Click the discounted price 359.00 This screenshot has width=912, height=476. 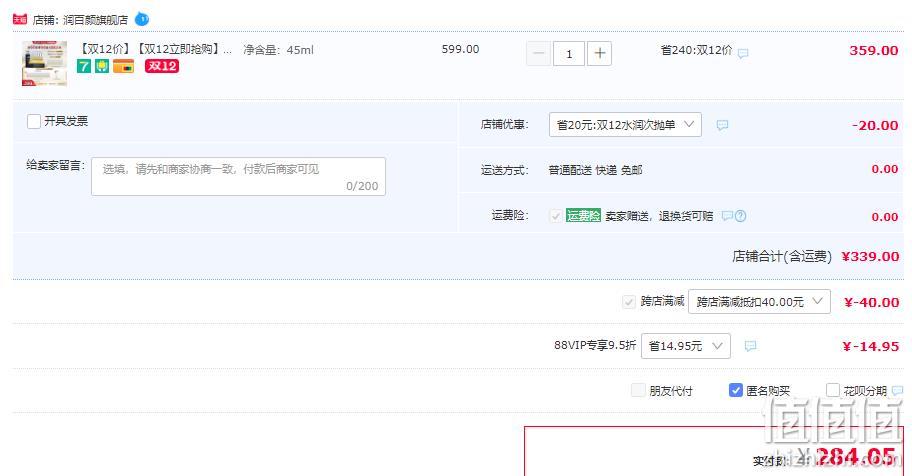874,51
